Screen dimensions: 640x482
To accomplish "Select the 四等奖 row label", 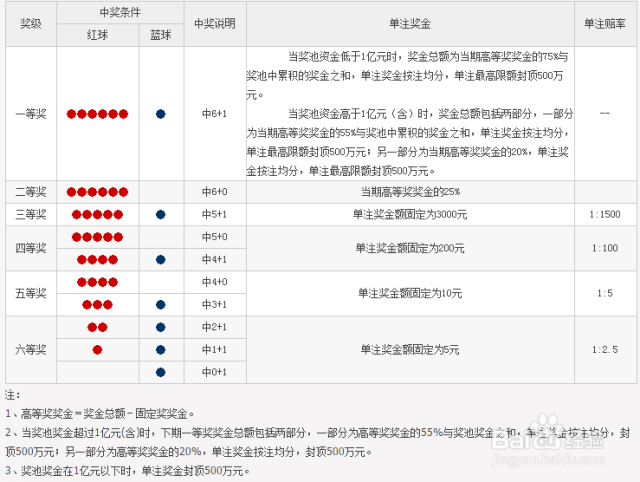I will pyautogui.click(x=31, y=248).
